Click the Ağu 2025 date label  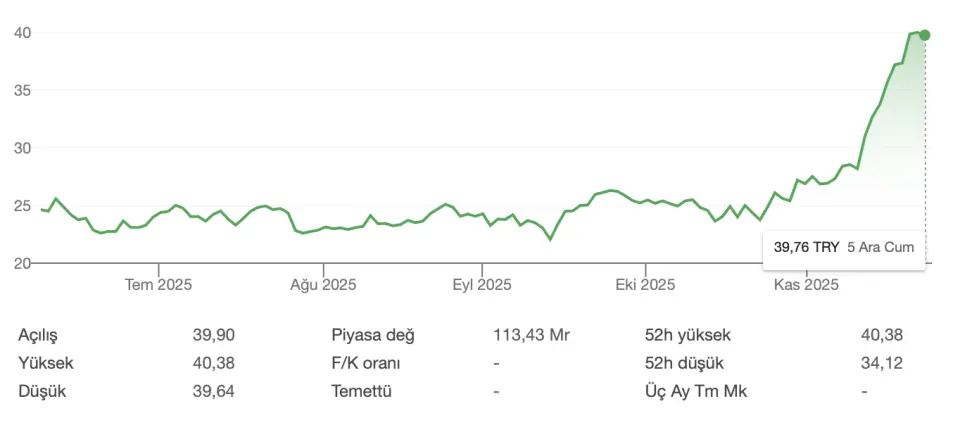(323, 285)
